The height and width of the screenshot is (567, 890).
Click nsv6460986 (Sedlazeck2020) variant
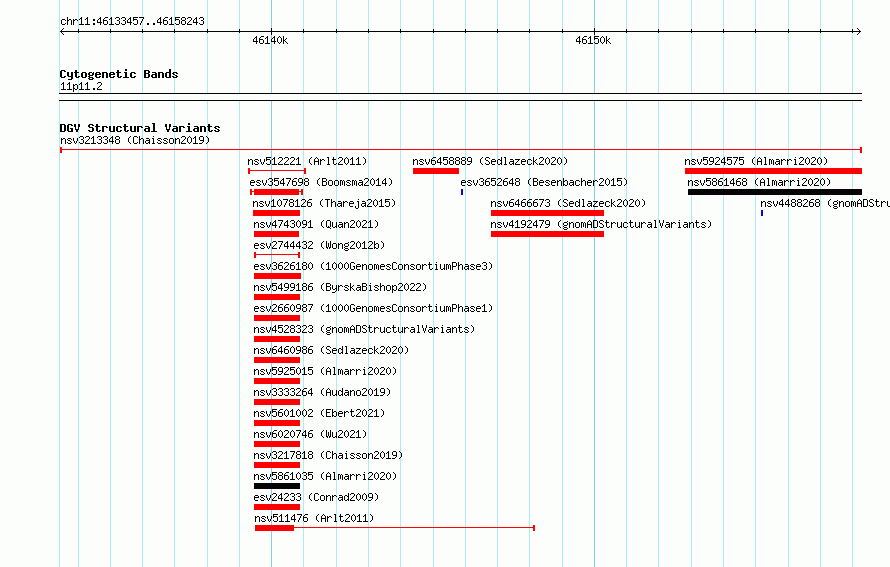click(x=331, y=350)
